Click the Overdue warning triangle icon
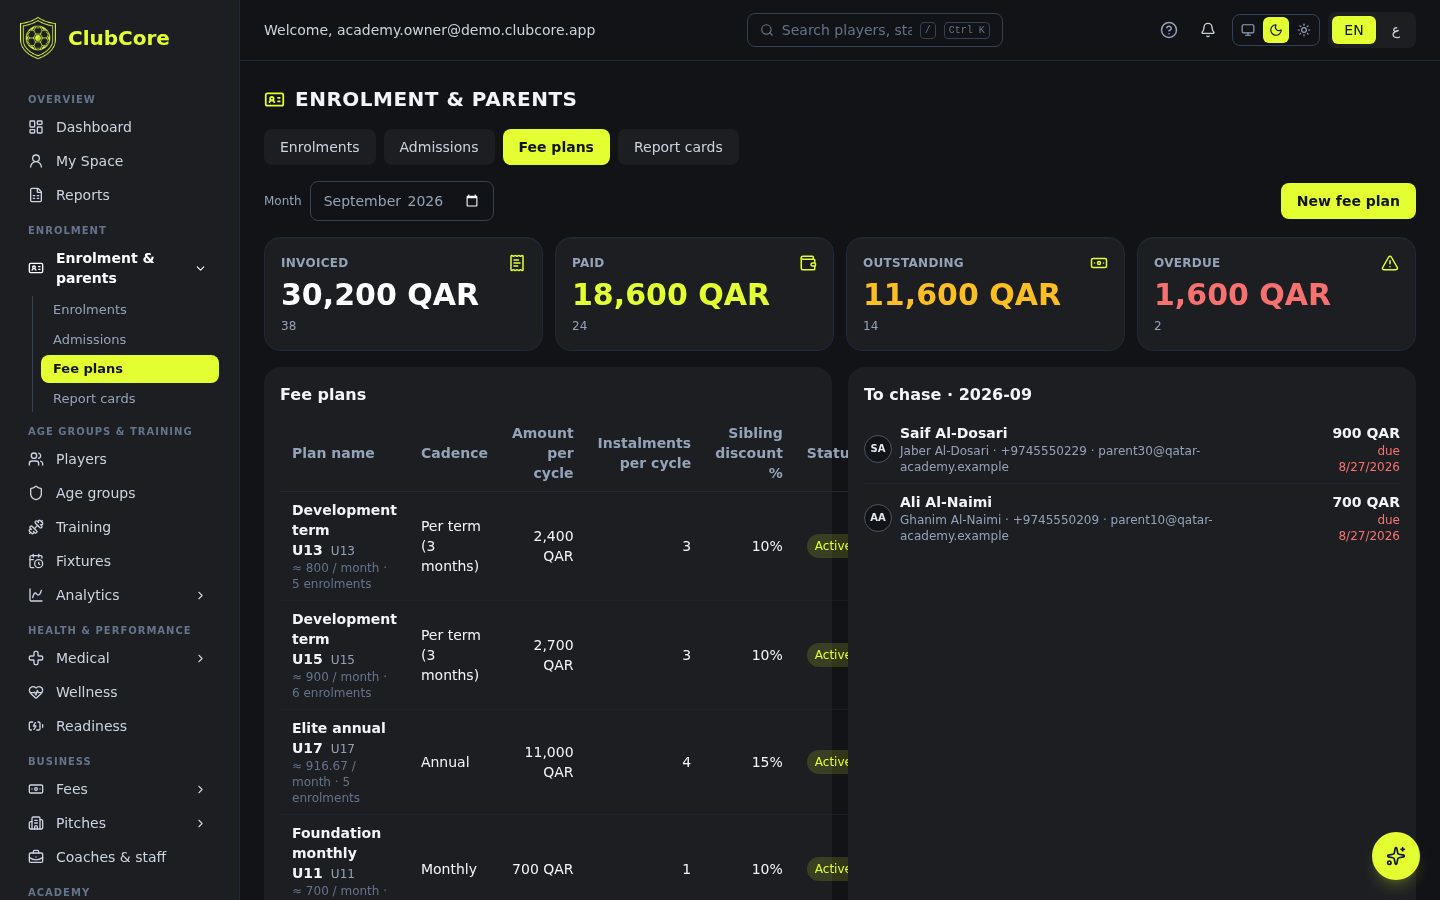The height and width of the screenshot is (900, 1440). 1390,263
